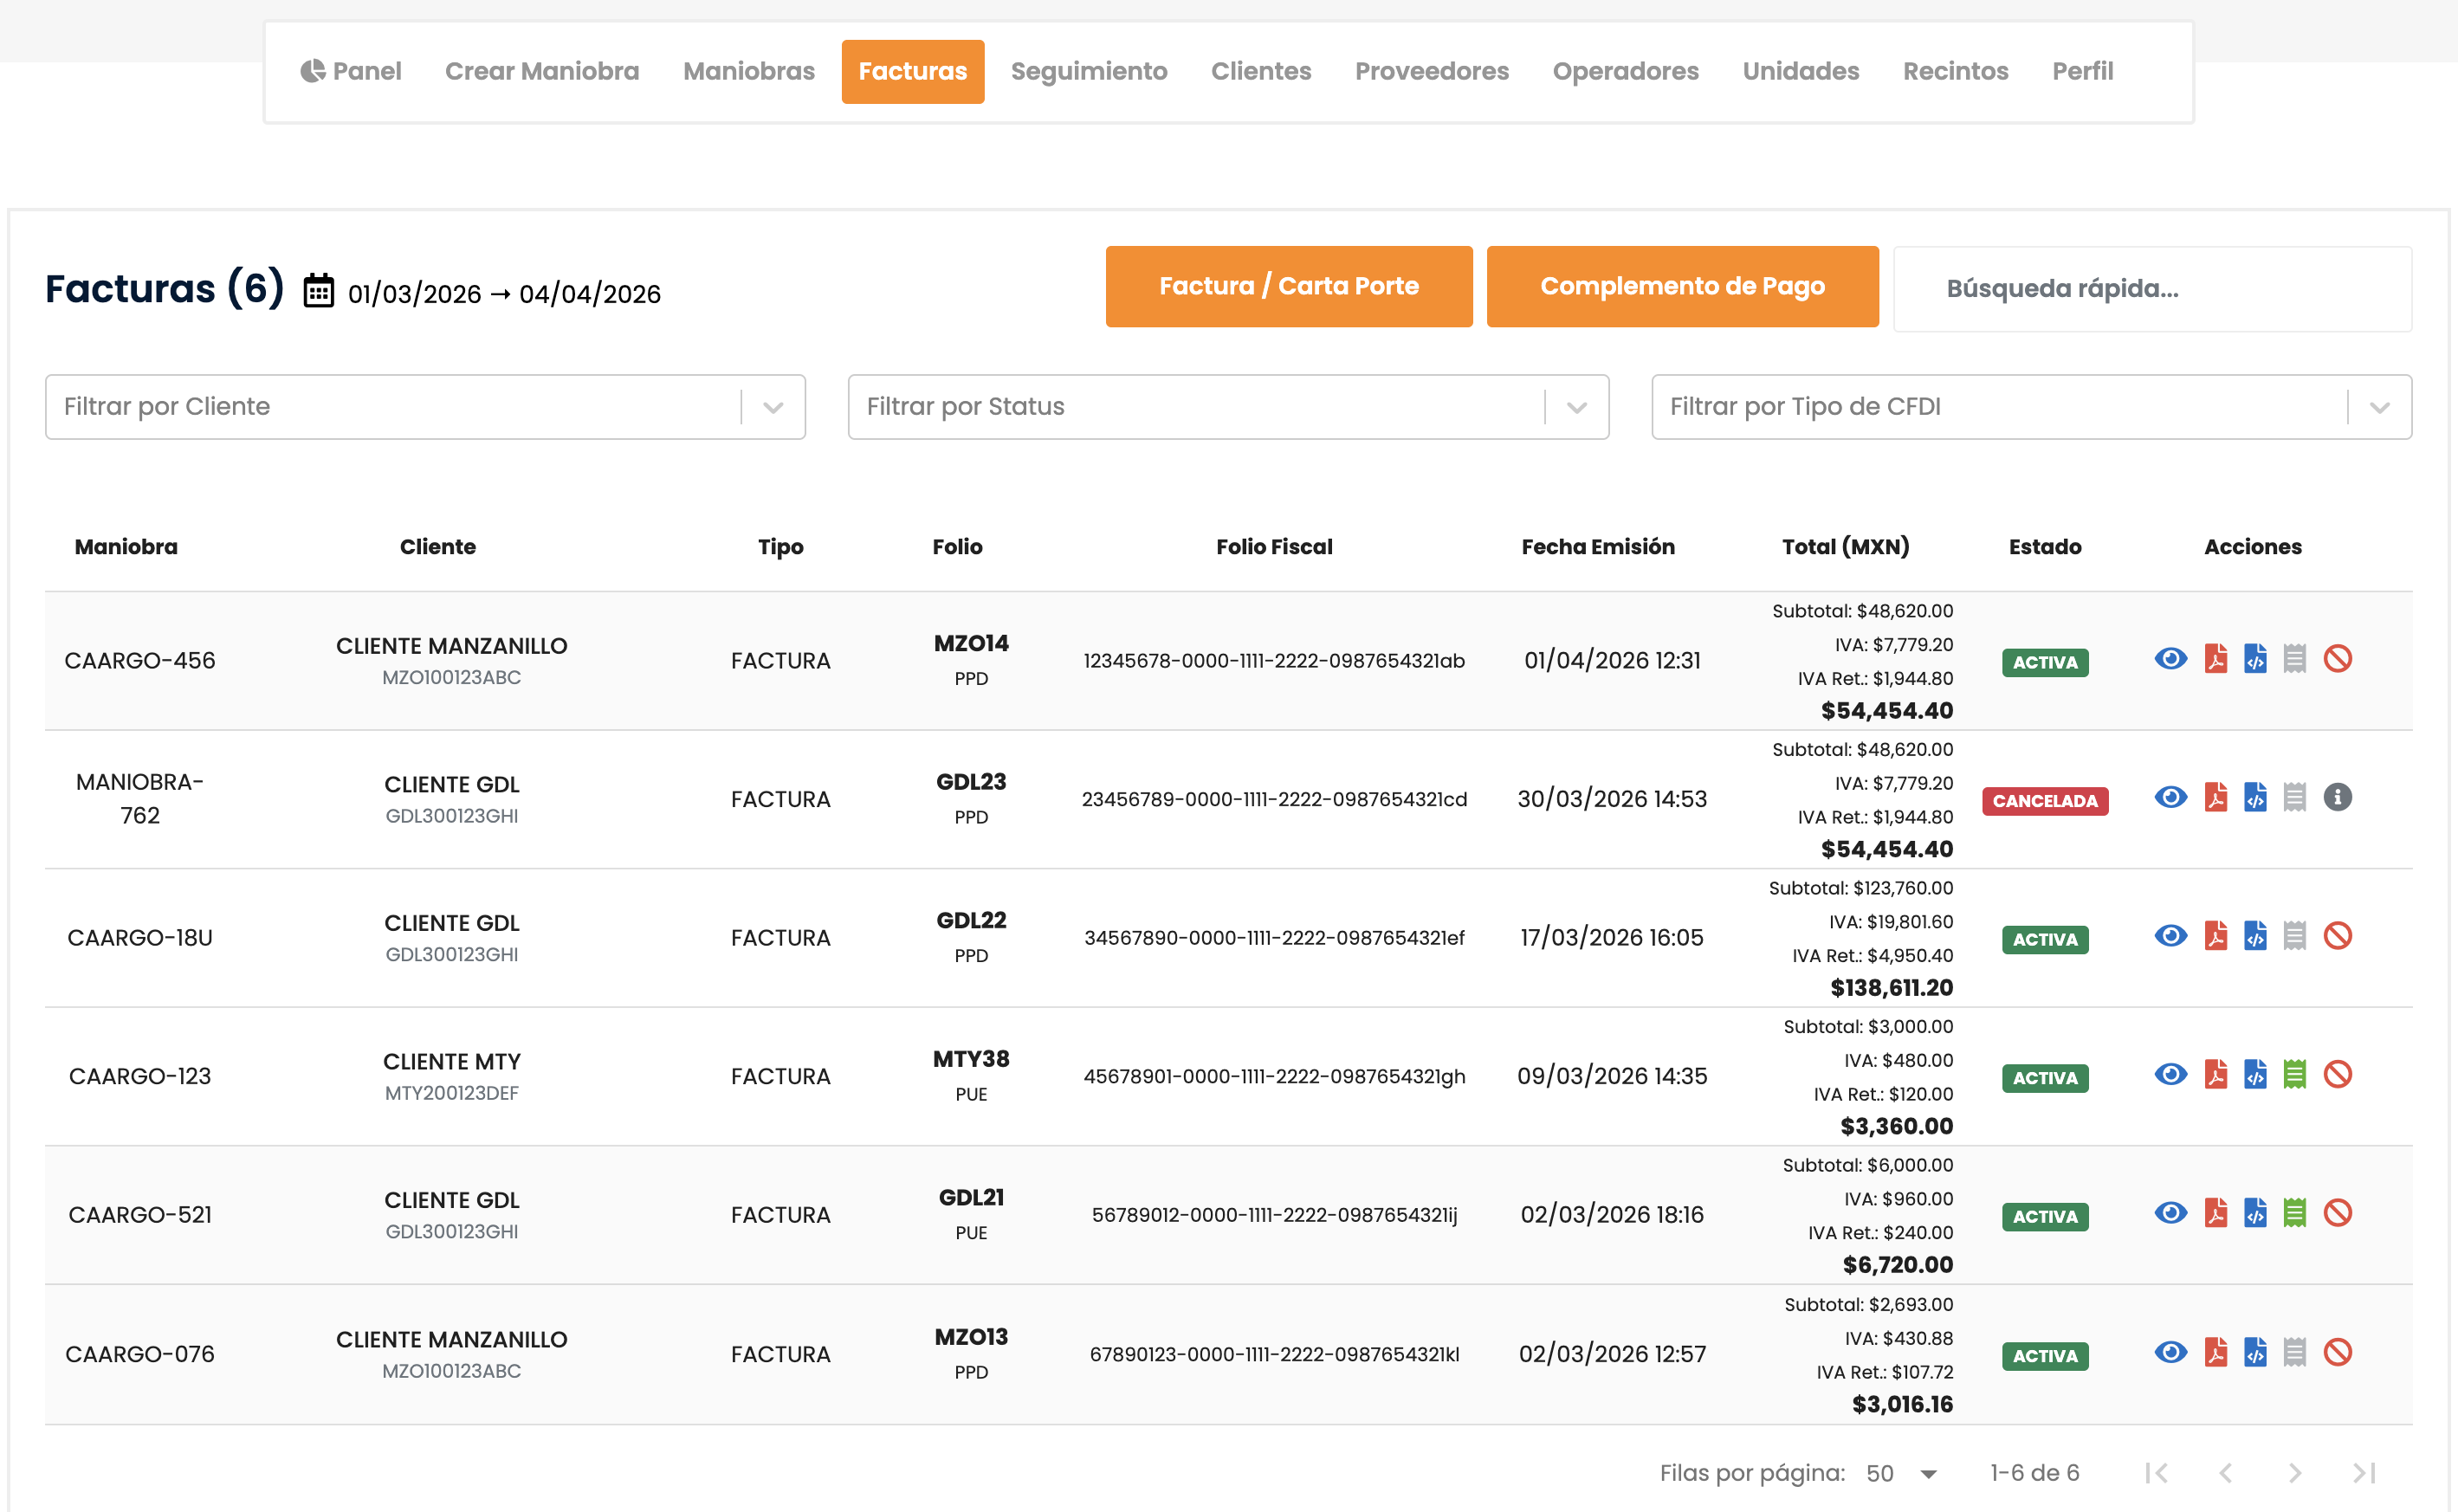The image size is (2458, 1512).
Task: Open the Filtrar por Status dropdown
Action: click(x=1576, y=407)
